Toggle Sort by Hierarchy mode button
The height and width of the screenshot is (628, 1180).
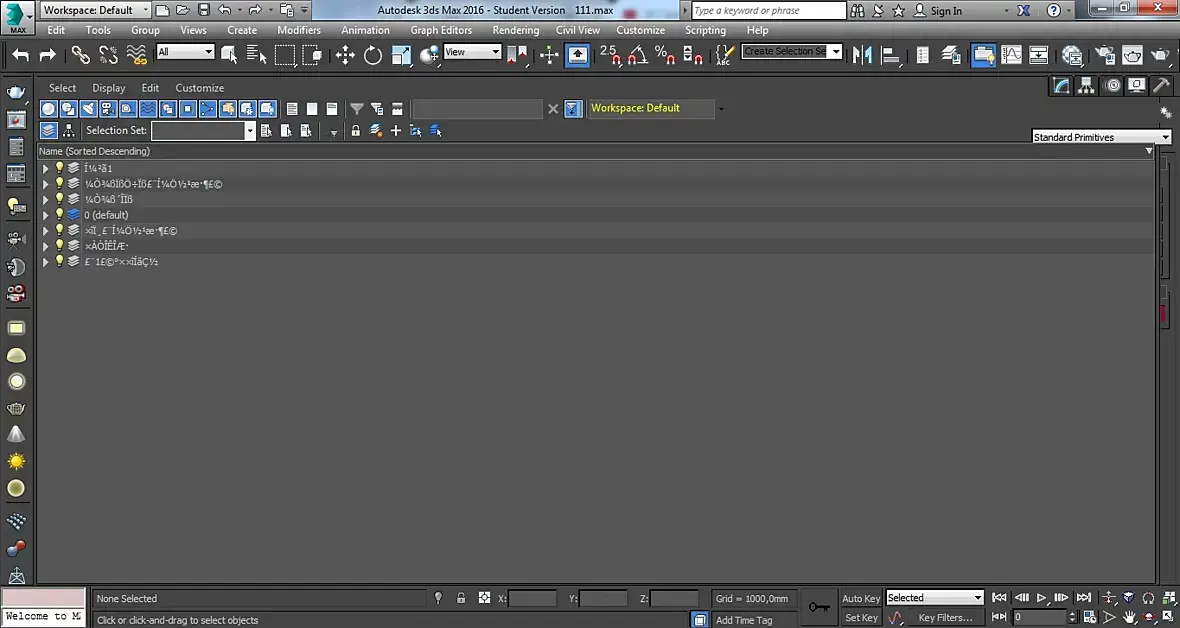click(68, 130)
